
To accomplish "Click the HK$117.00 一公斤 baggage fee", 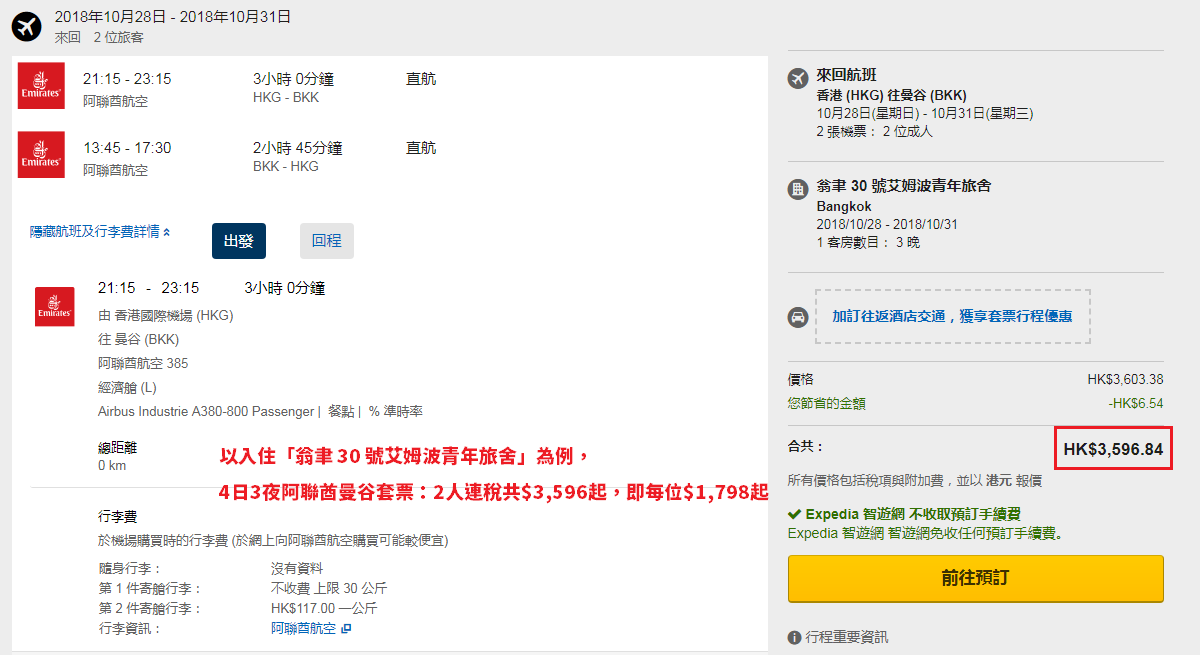I will point(325,608).
